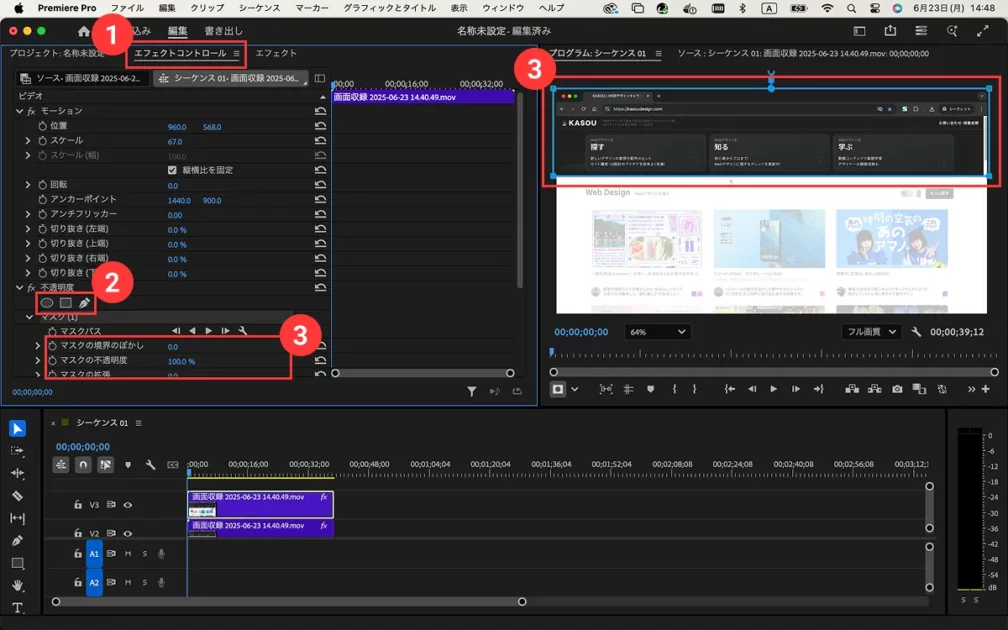The image size is (1008, 630).
Task: Click the Export Frame camera icon
Action: (897, 389)
